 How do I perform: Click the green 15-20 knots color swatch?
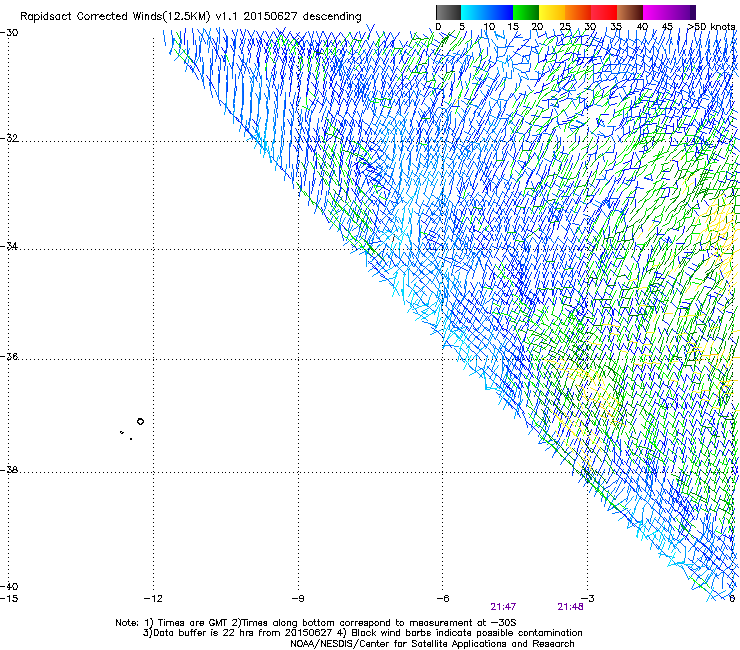point(526,12)
